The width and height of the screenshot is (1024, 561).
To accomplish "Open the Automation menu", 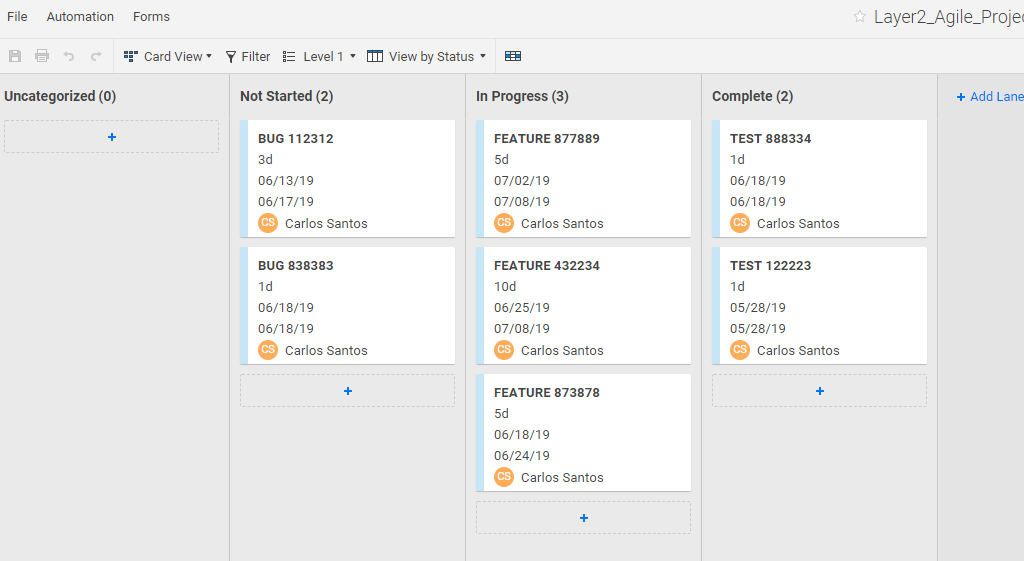I will pyautogui.click(x=80, y=17).
